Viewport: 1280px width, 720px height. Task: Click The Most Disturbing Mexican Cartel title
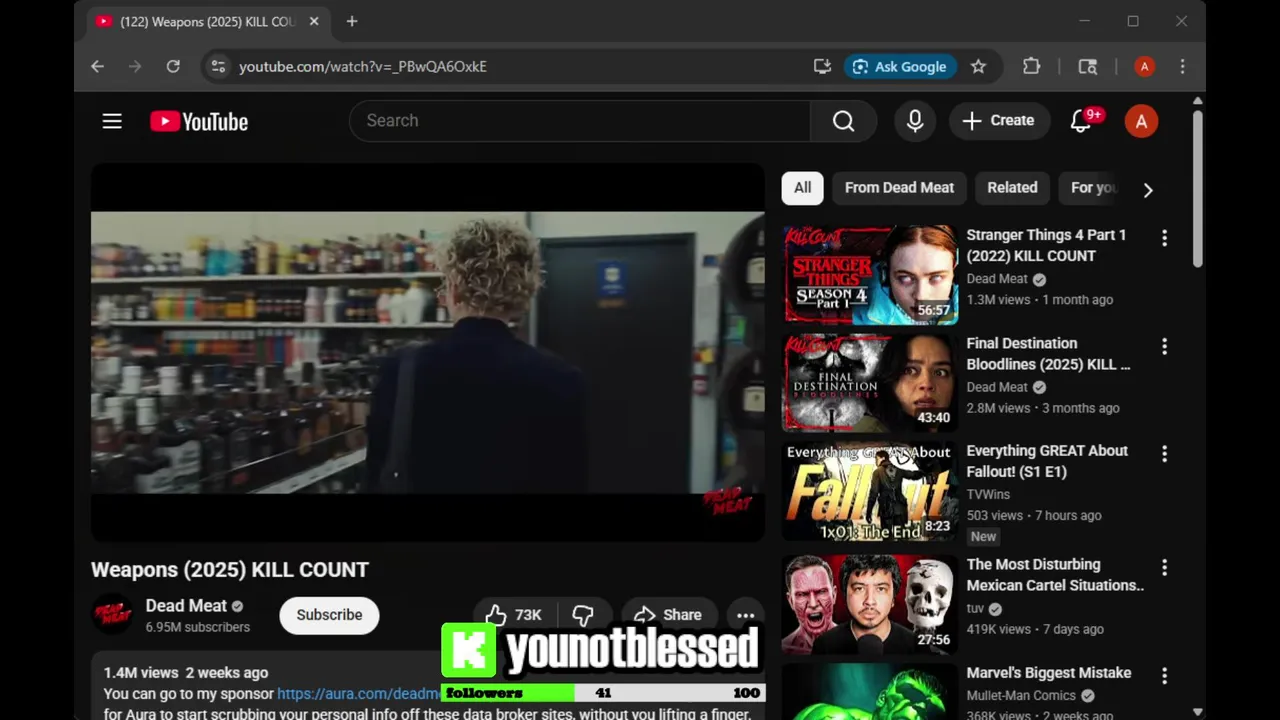click(x=1054, y=575)
